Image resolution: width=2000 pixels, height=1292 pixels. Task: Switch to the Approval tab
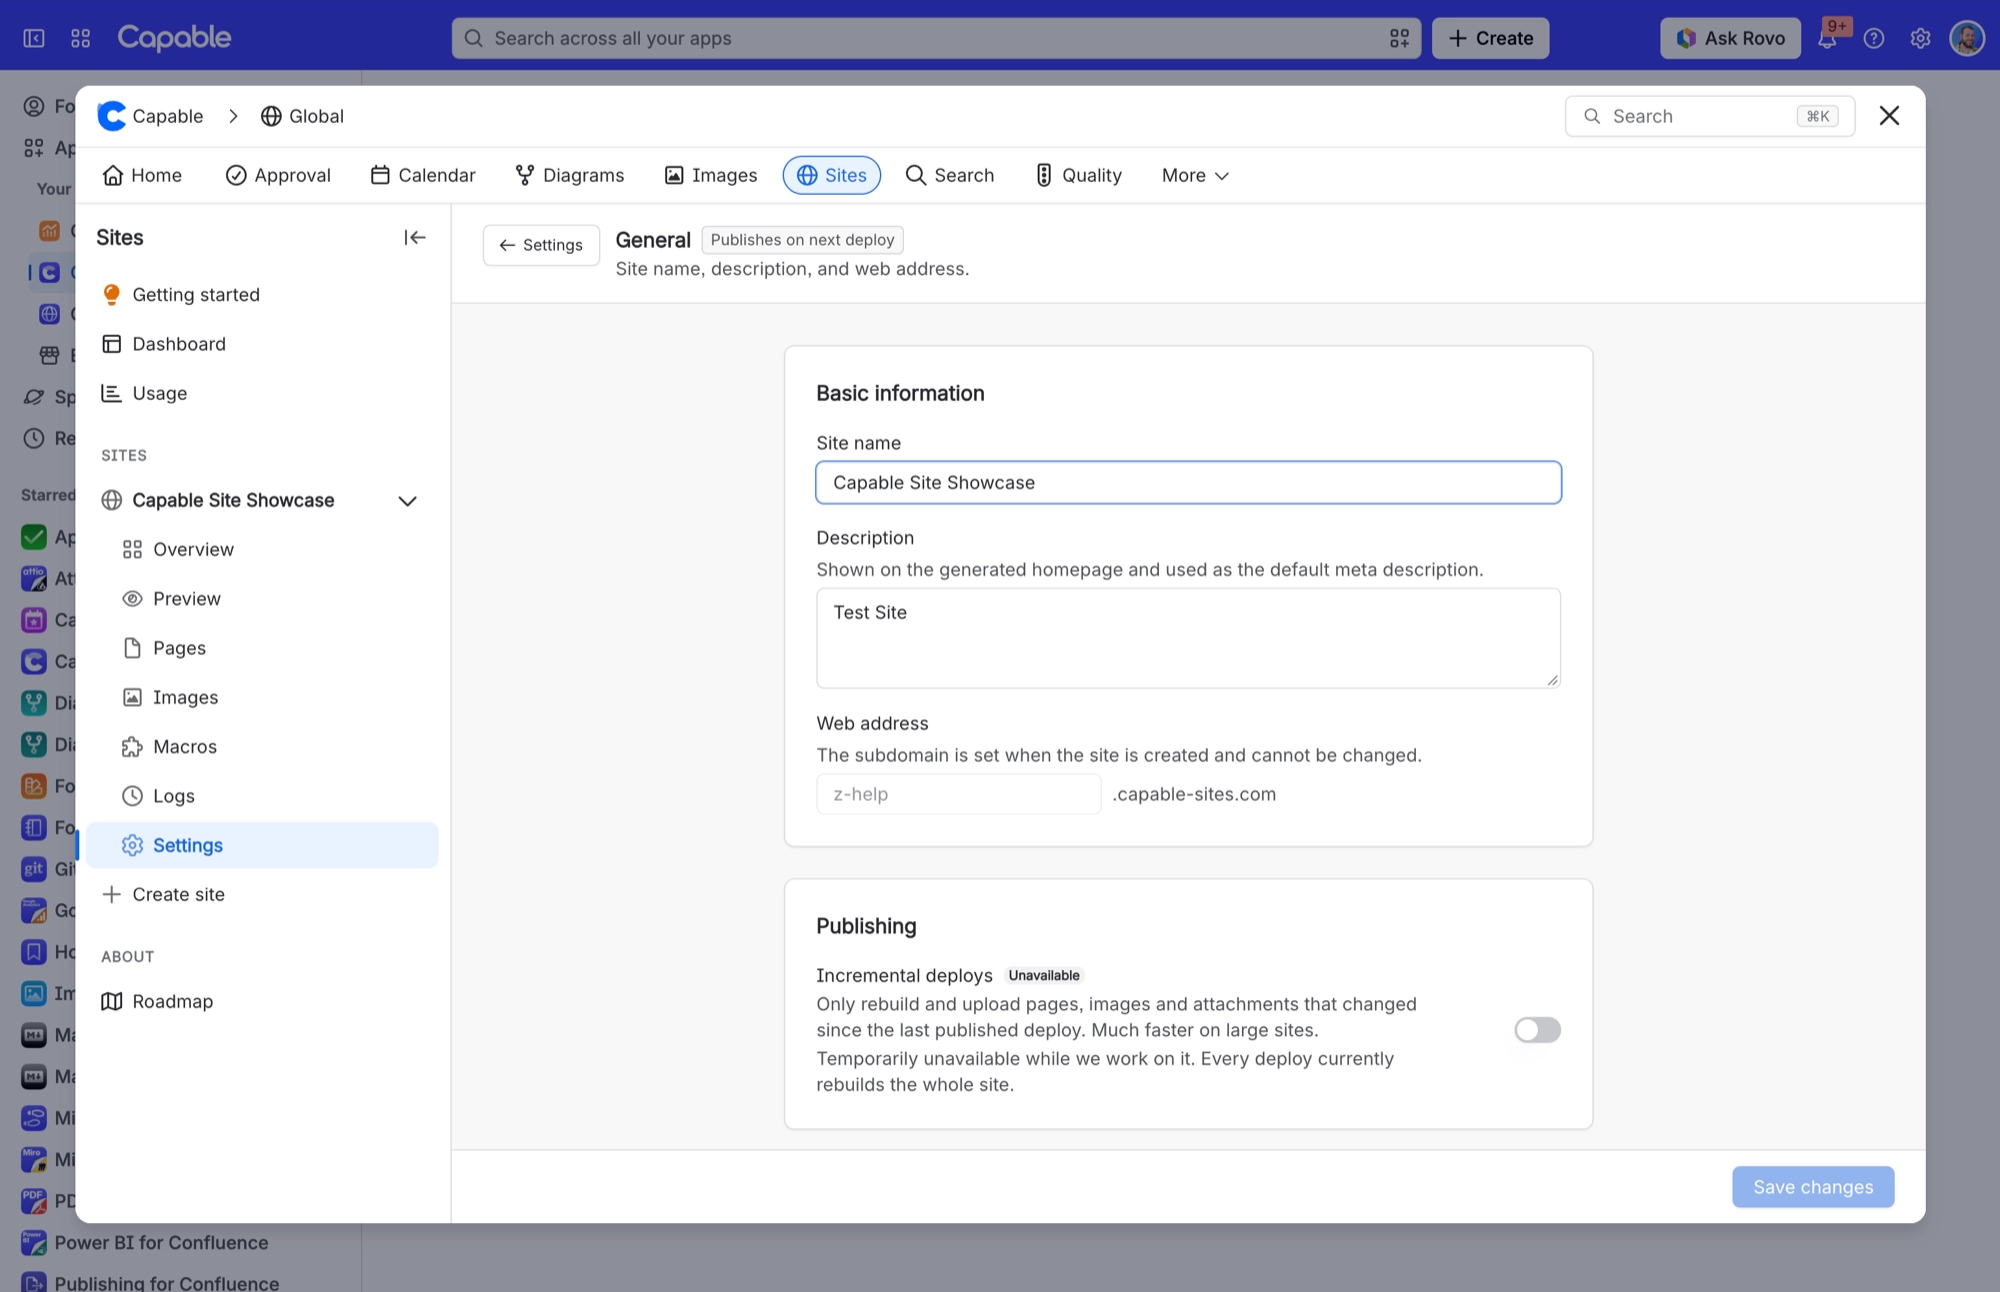coord(278,175)
